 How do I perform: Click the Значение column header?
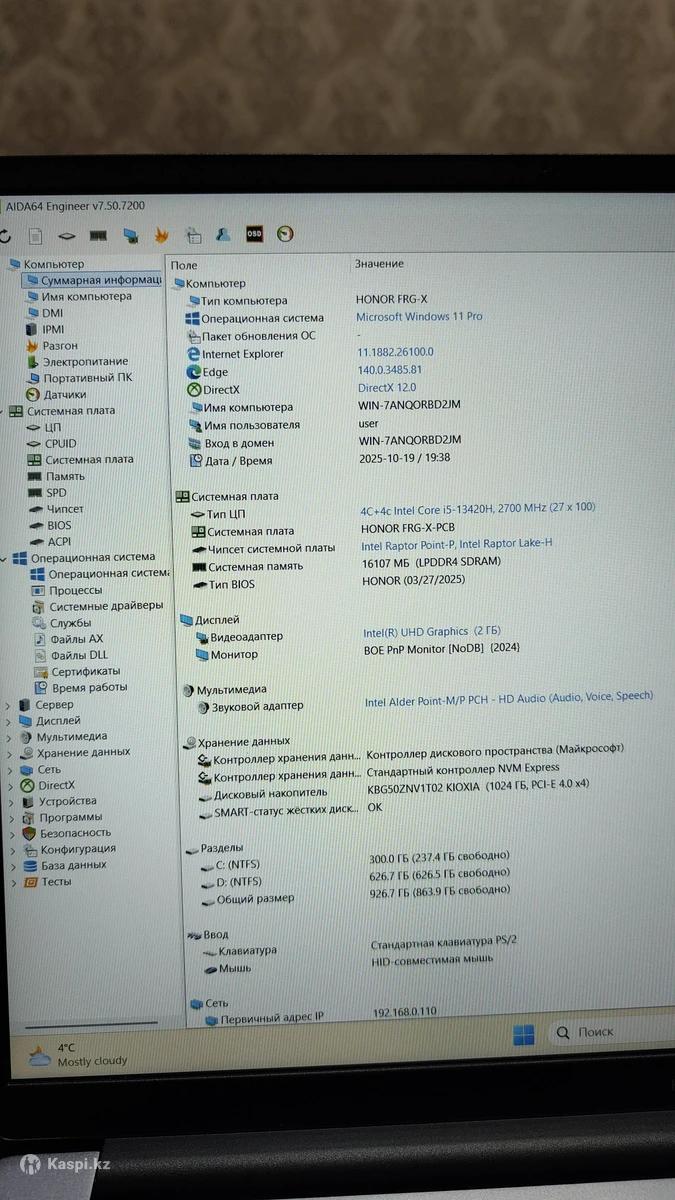pos(379,264)
